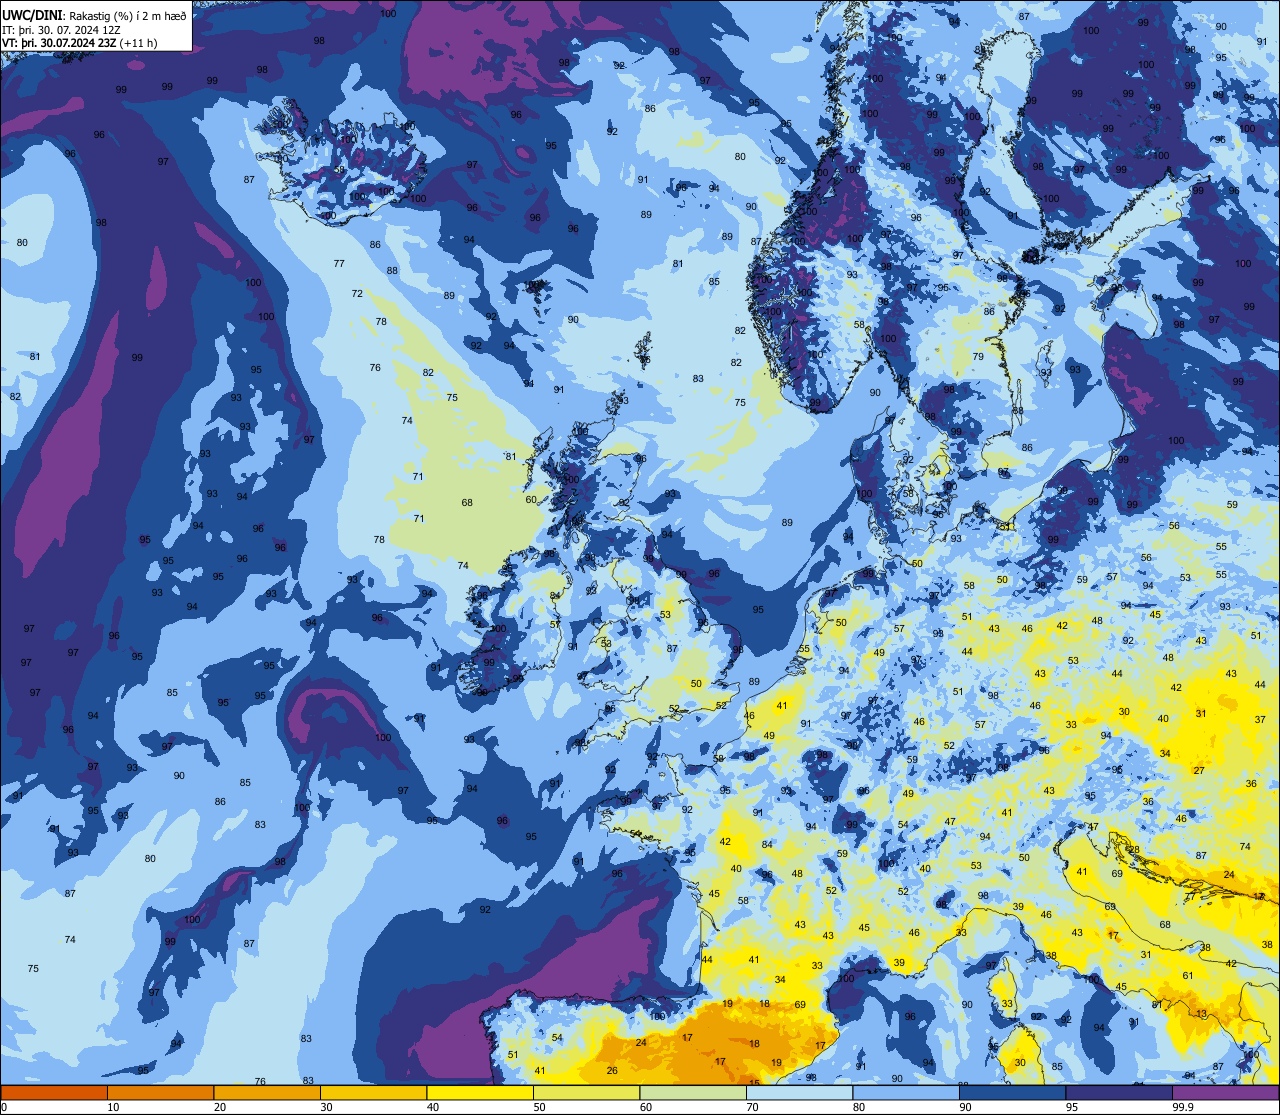Select the 95–99.9 navy legend swatch

click(x=1119, y=1092)
